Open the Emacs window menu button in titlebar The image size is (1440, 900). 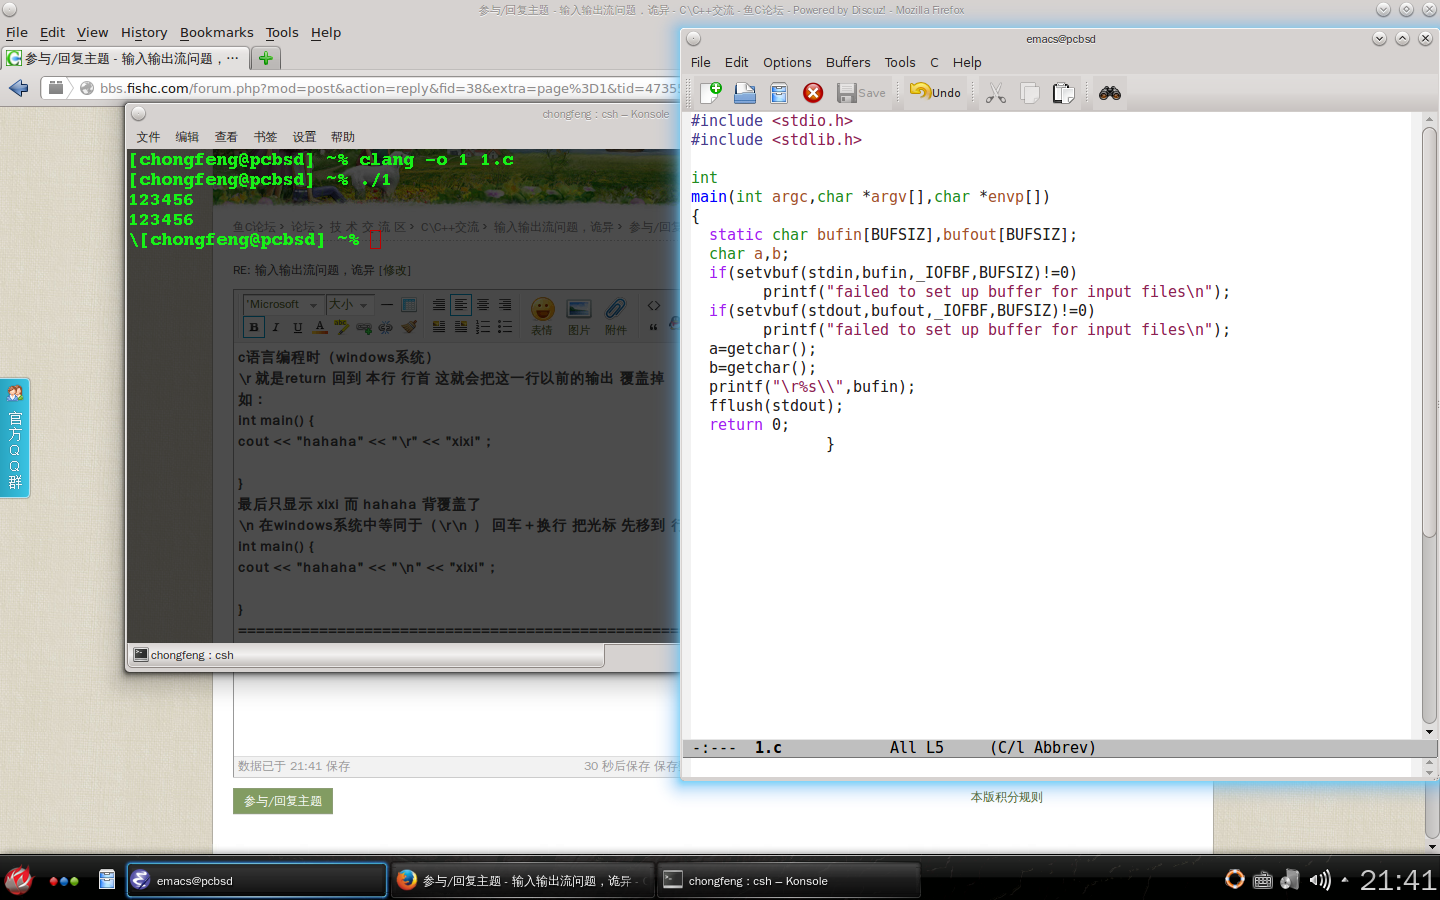[x=693, y=39]
